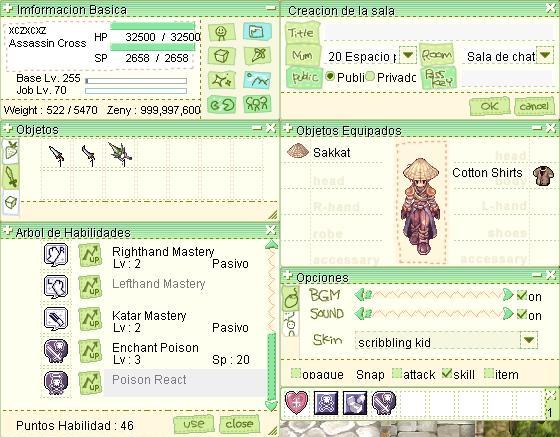Open the 20 Espacio number dropdown
The image size is (560, 437).
[408, 56]
